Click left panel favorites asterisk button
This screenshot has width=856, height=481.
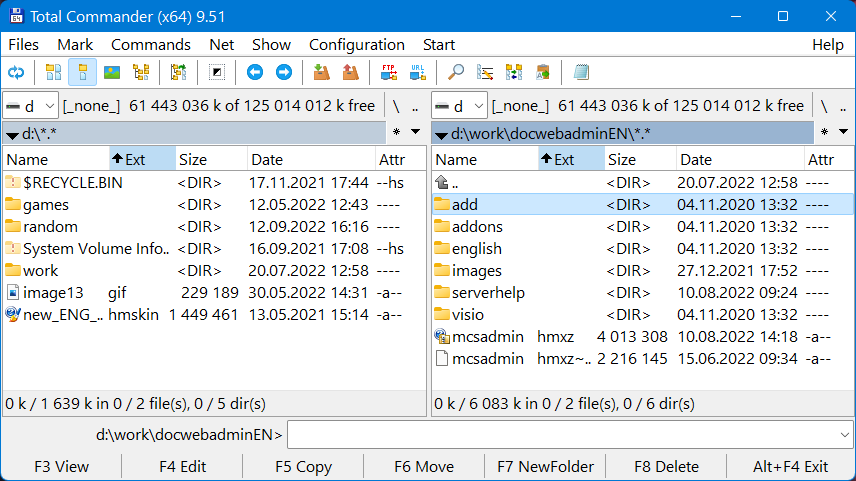(x=397, y=132)
